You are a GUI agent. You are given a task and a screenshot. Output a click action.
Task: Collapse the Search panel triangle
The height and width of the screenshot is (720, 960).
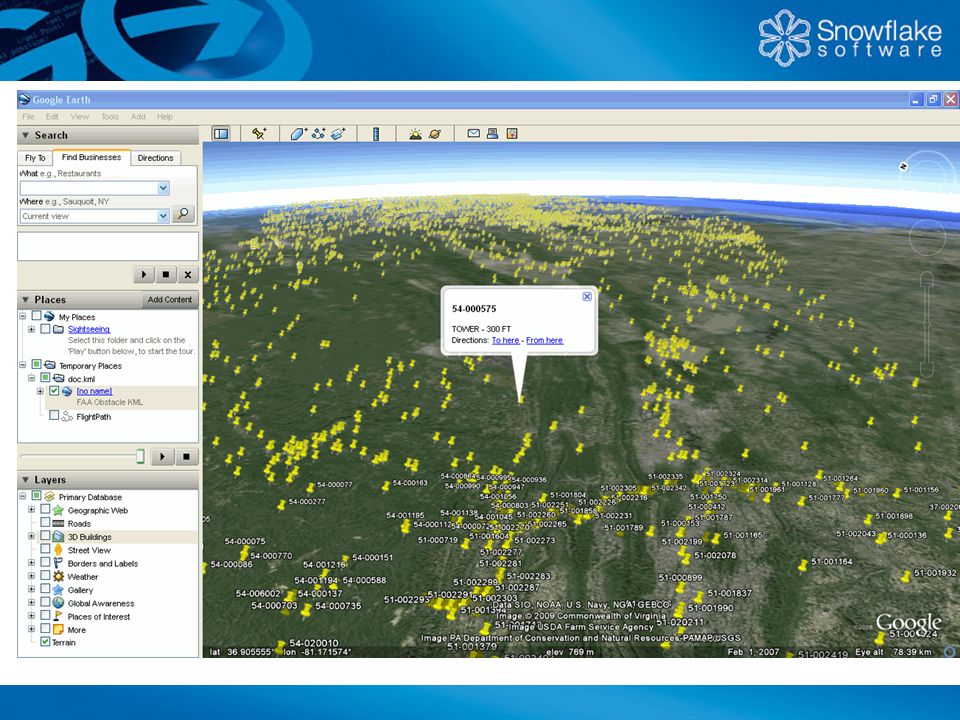(26, 135)
